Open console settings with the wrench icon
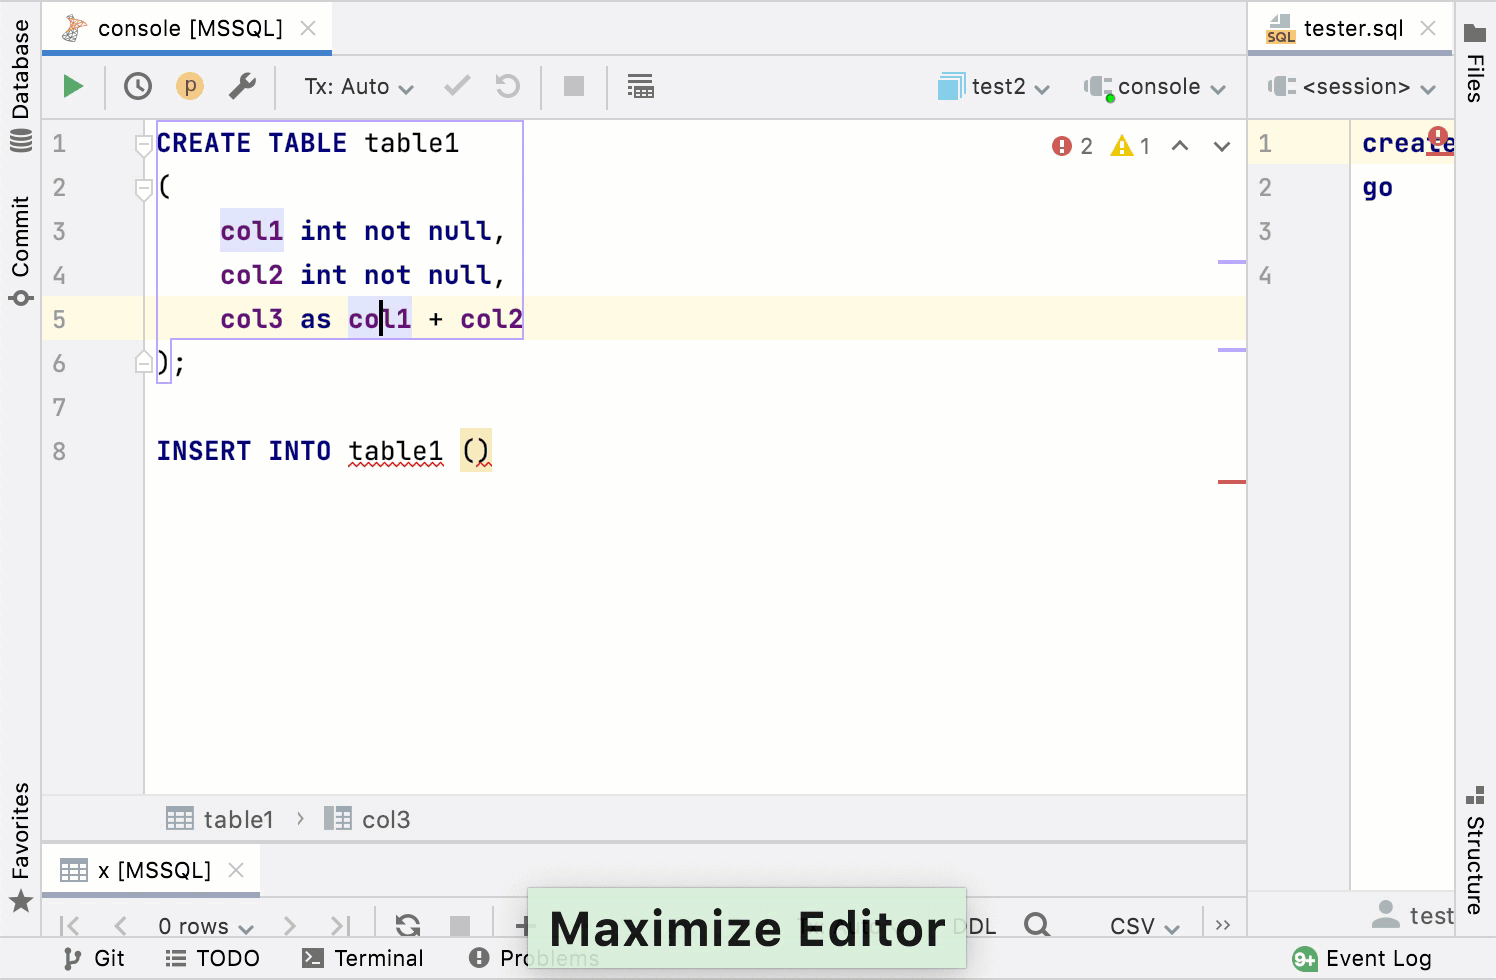This screenshot has height=980, width=1496. point(240,86)
